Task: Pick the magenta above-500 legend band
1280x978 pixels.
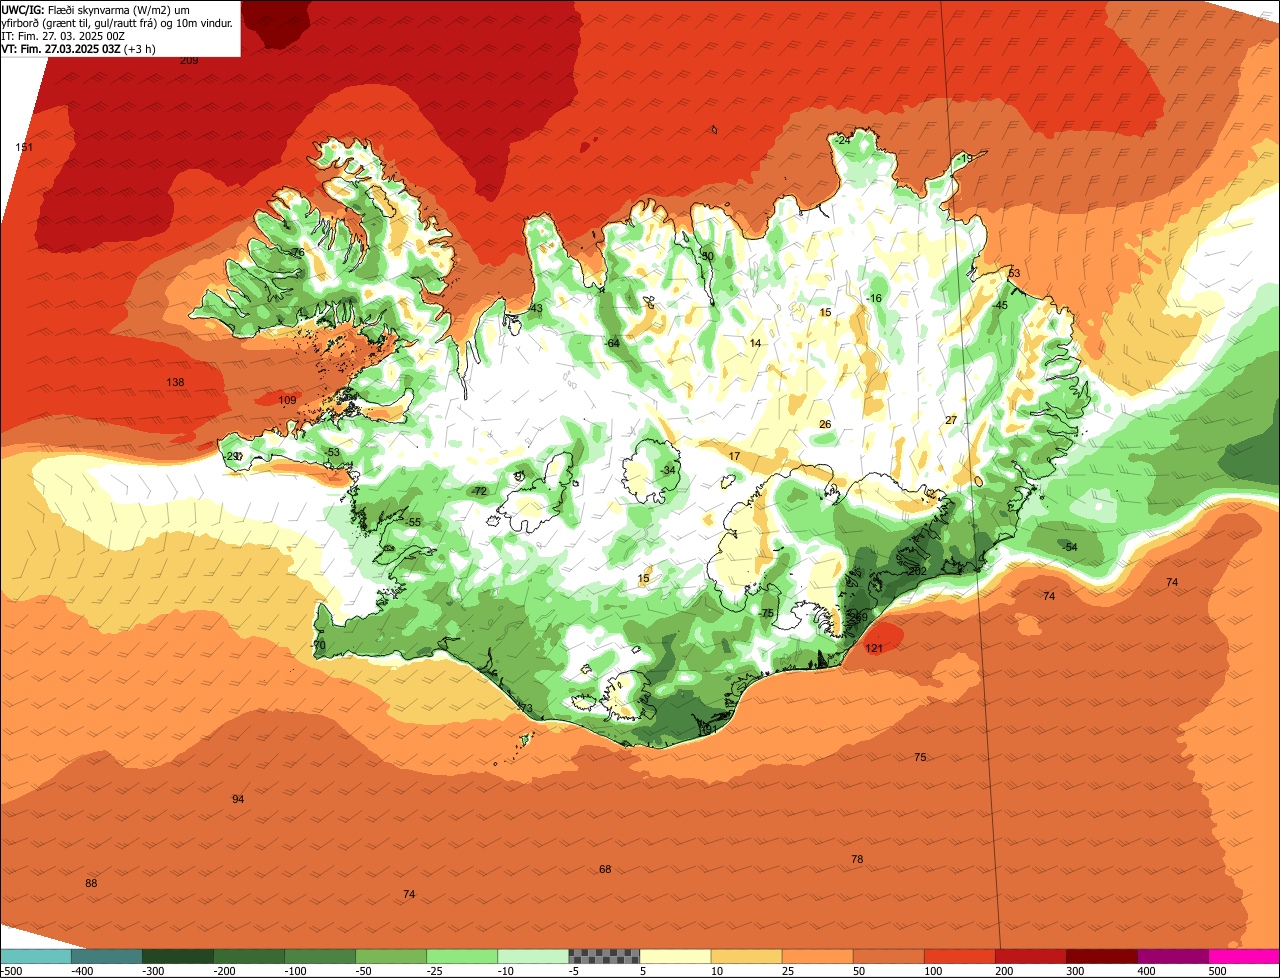Action: coord(1244,956)
